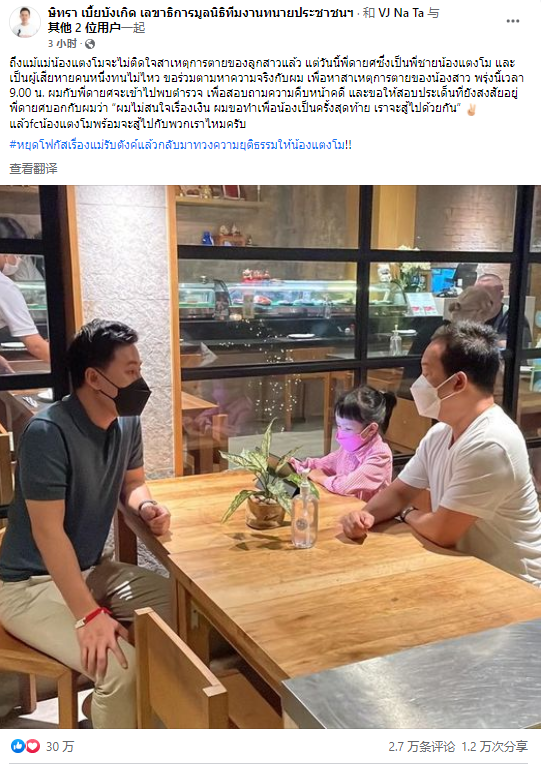Click the hand sanitizer bottle in photo

[305, 510]
